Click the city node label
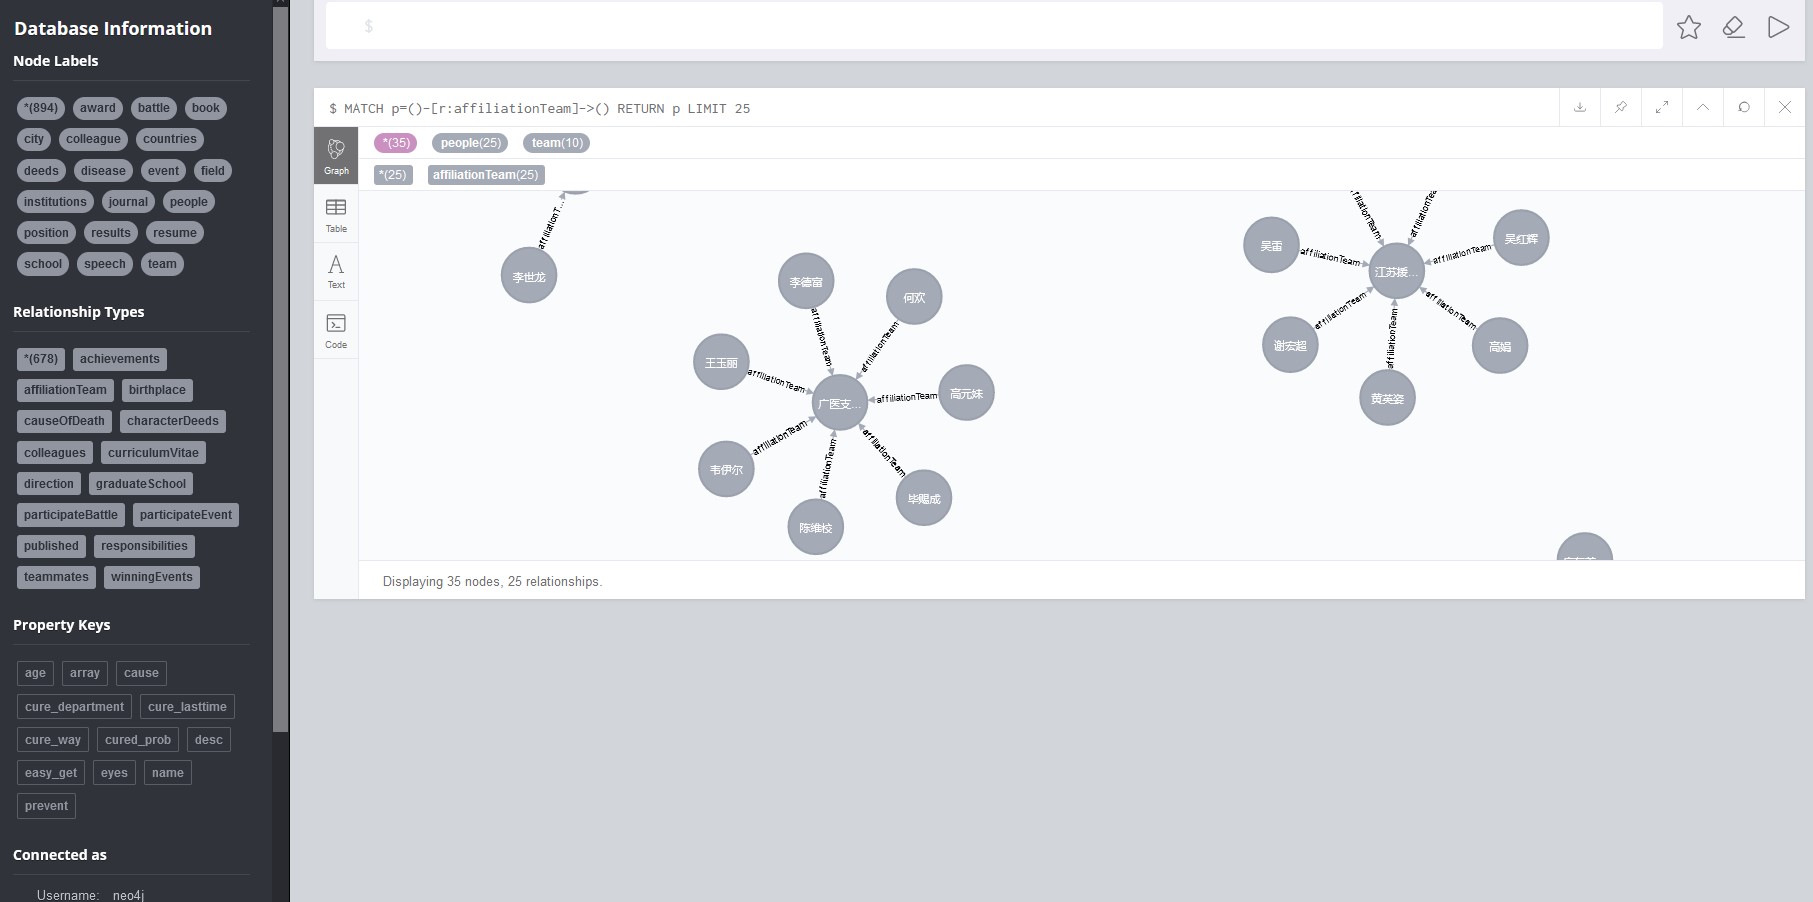This screenshot has width=1813, height=902. point(34,139)
